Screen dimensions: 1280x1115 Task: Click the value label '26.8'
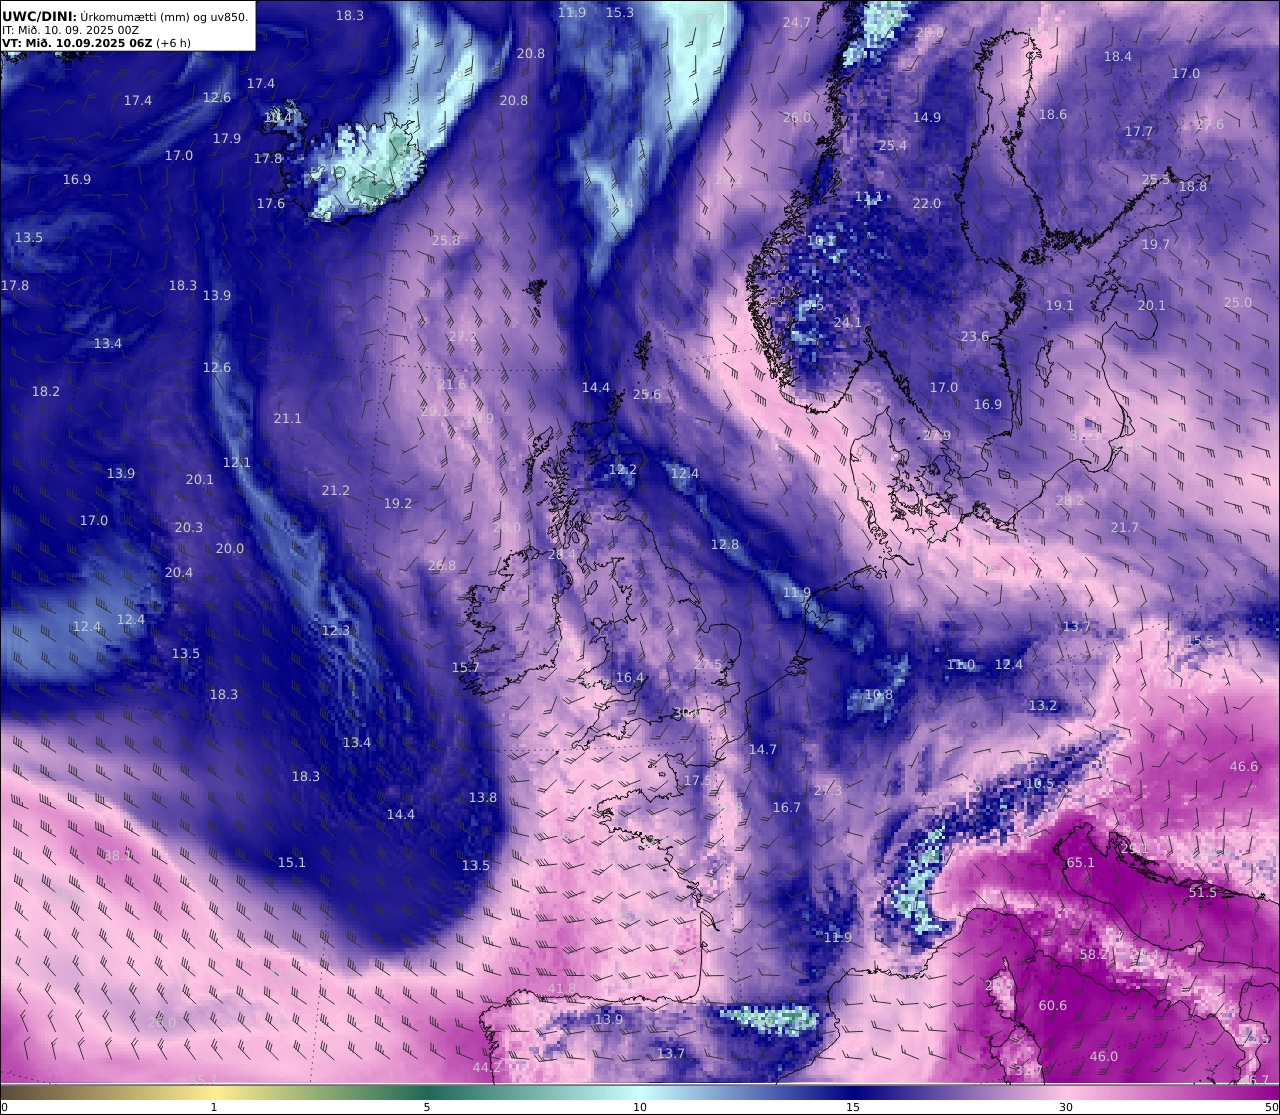click(442, 565)
